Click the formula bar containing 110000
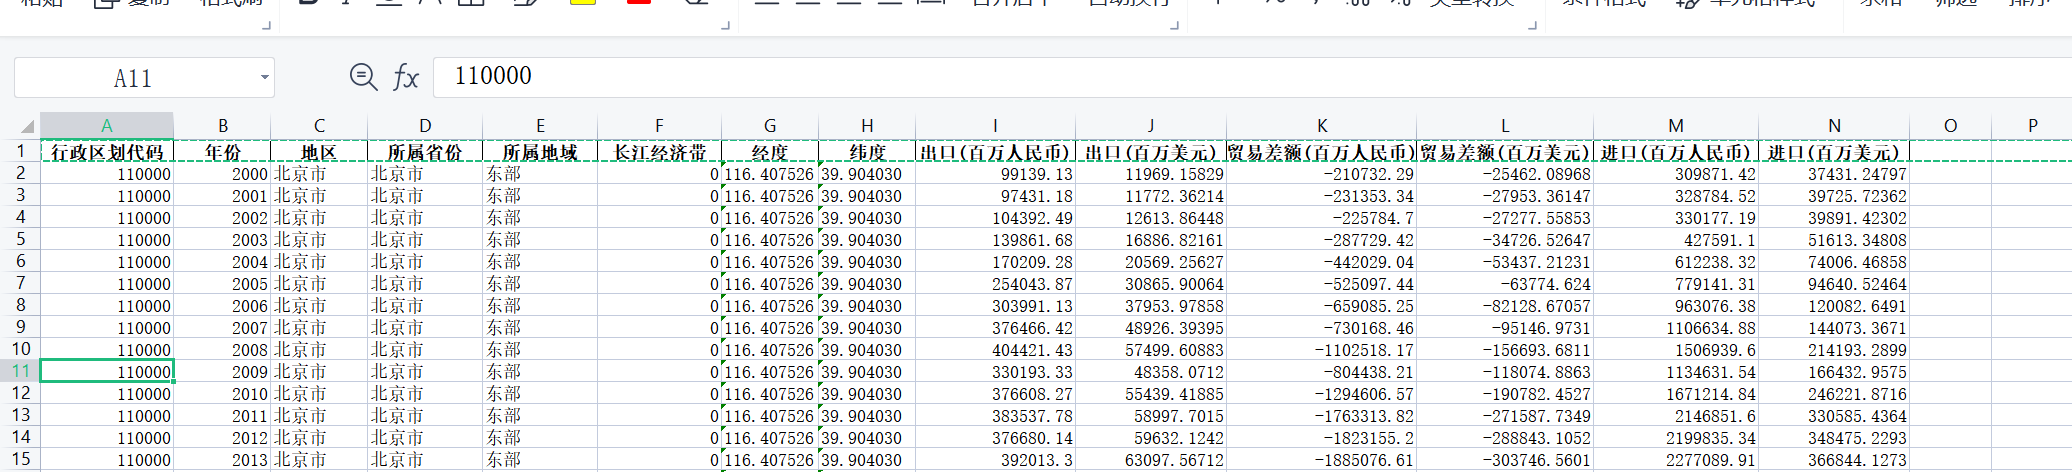 1200,77
